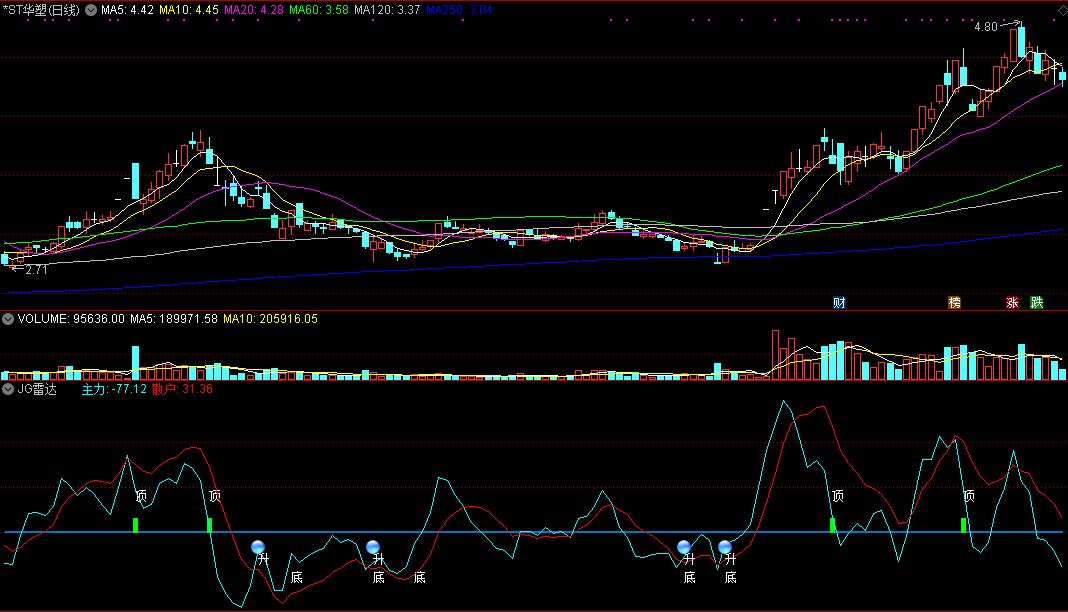Screen dimensions: 1068x612
Task: Click the yellow MA10: 4.45 label
Action: point(189,10)
